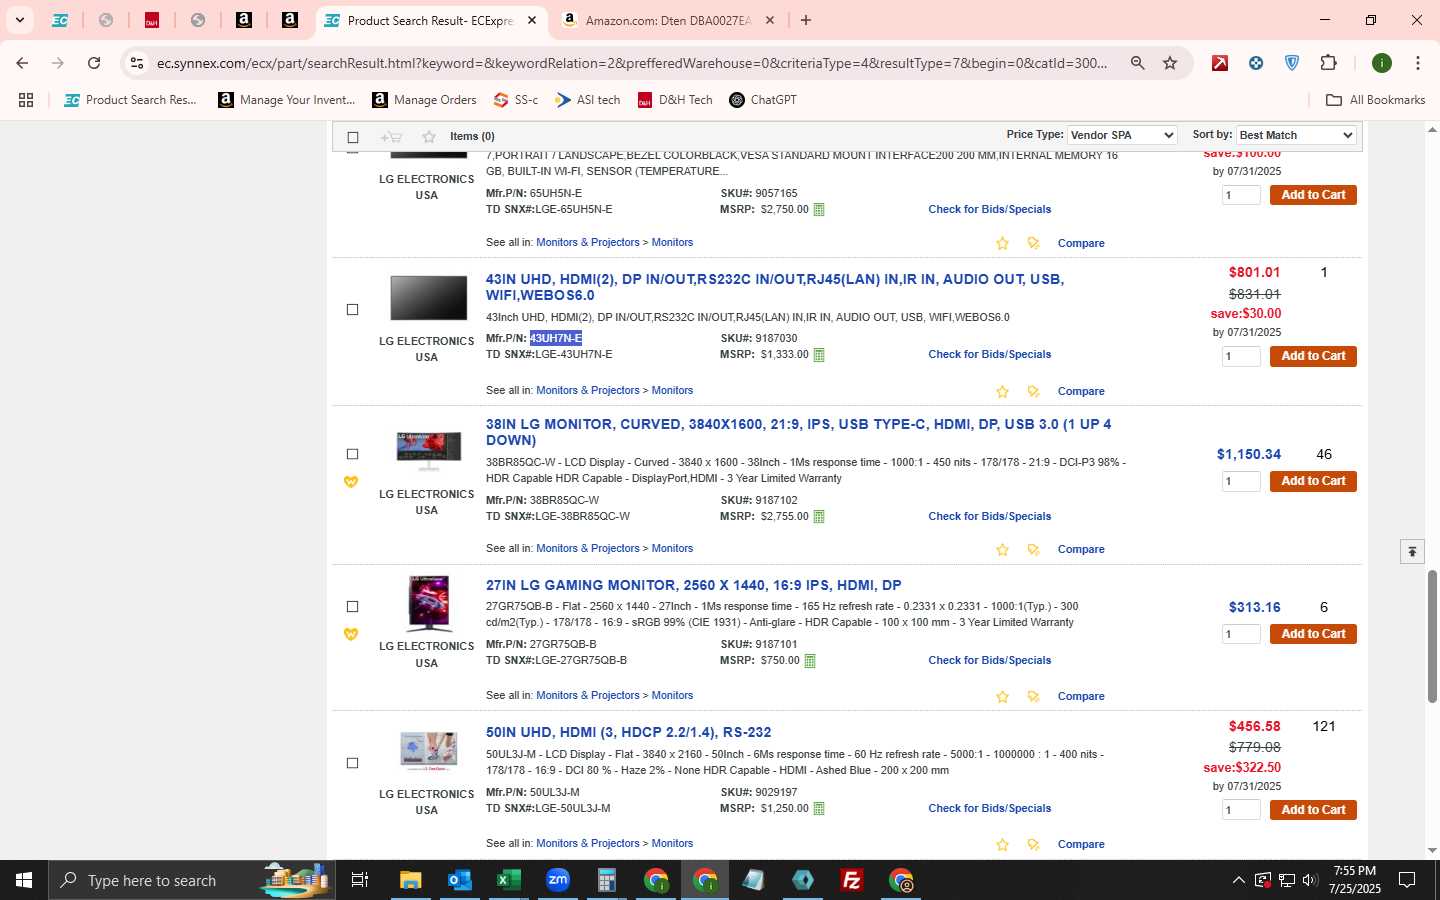Open the Calculator from the taskbar
Screen dimensions: 1440x900
(x=606, y=880)
